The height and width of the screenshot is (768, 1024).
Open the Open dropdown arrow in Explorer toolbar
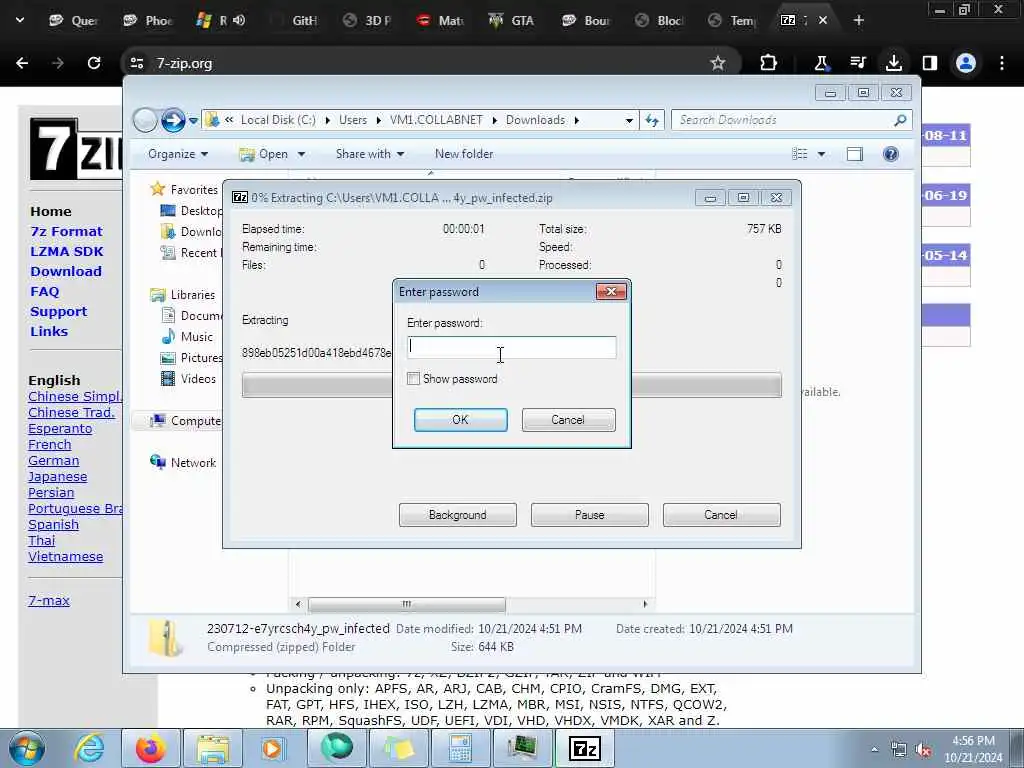click(x=302, y=154)
